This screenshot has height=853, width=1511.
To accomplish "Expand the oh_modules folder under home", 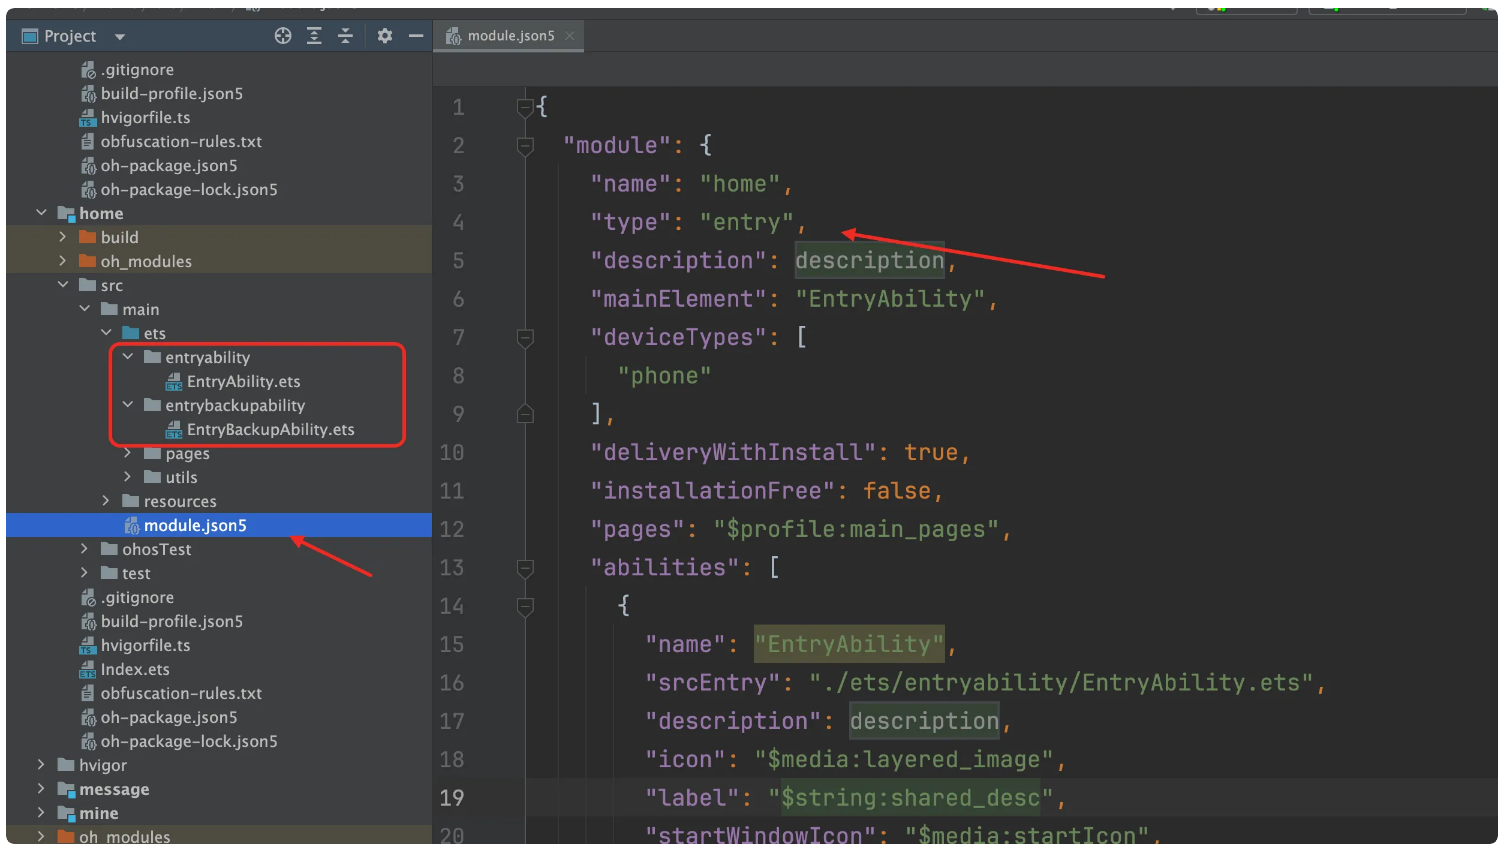I will coord(63,261).
